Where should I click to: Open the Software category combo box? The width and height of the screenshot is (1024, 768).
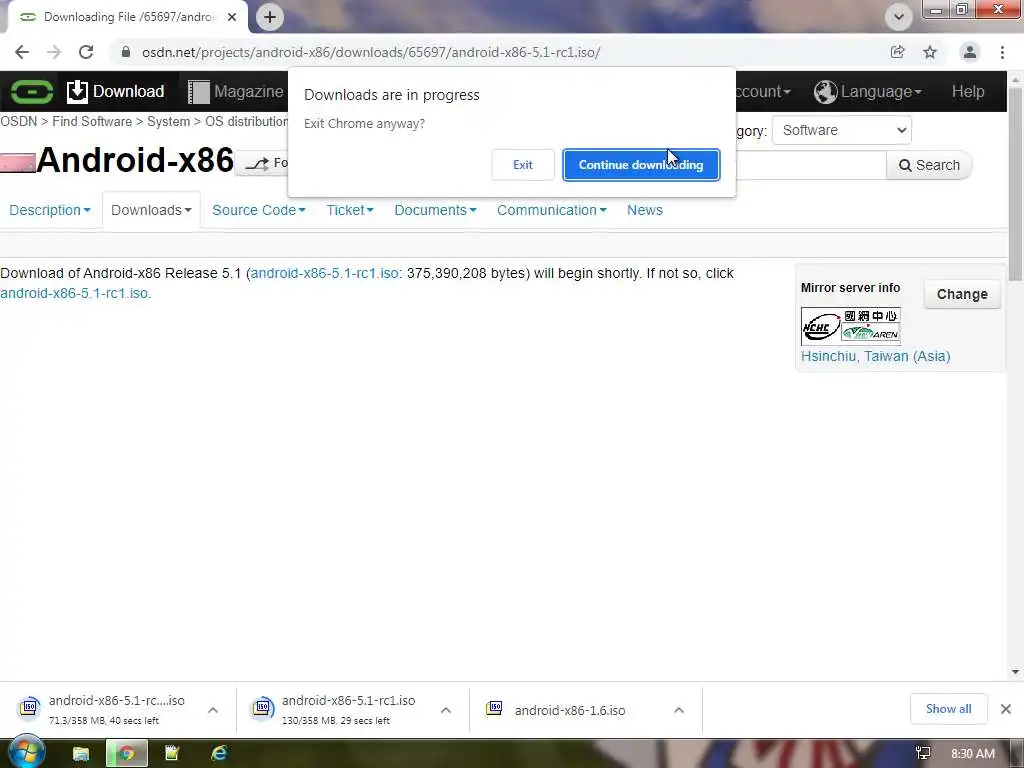[841, 130]
